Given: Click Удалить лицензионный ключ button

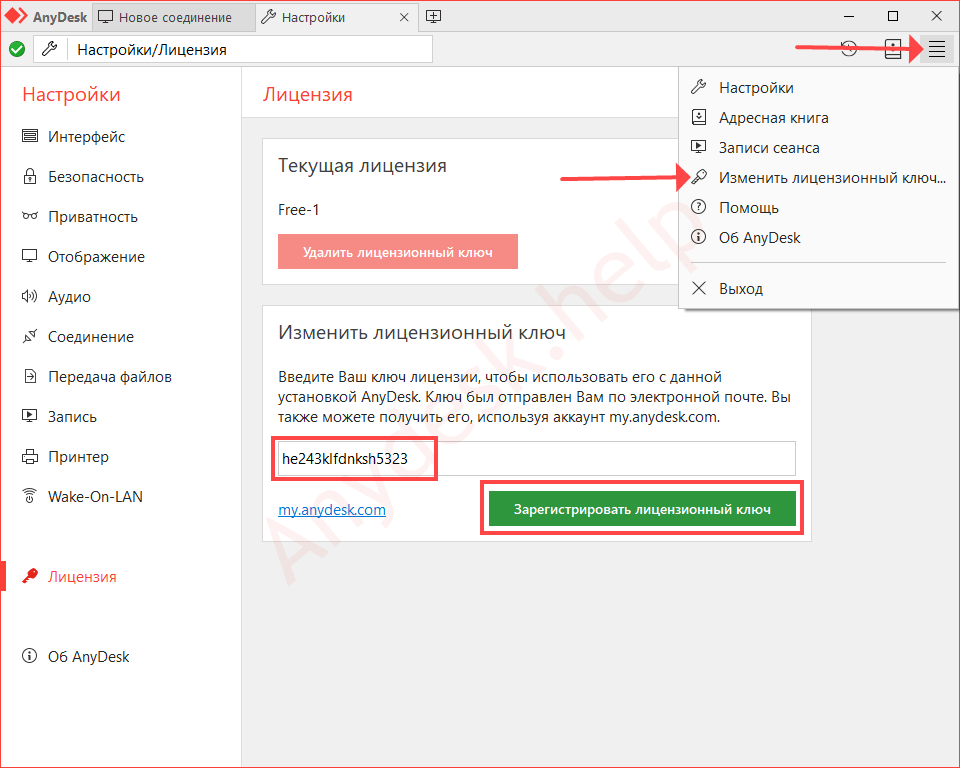Looking at the screenshot, I should 397,252.
